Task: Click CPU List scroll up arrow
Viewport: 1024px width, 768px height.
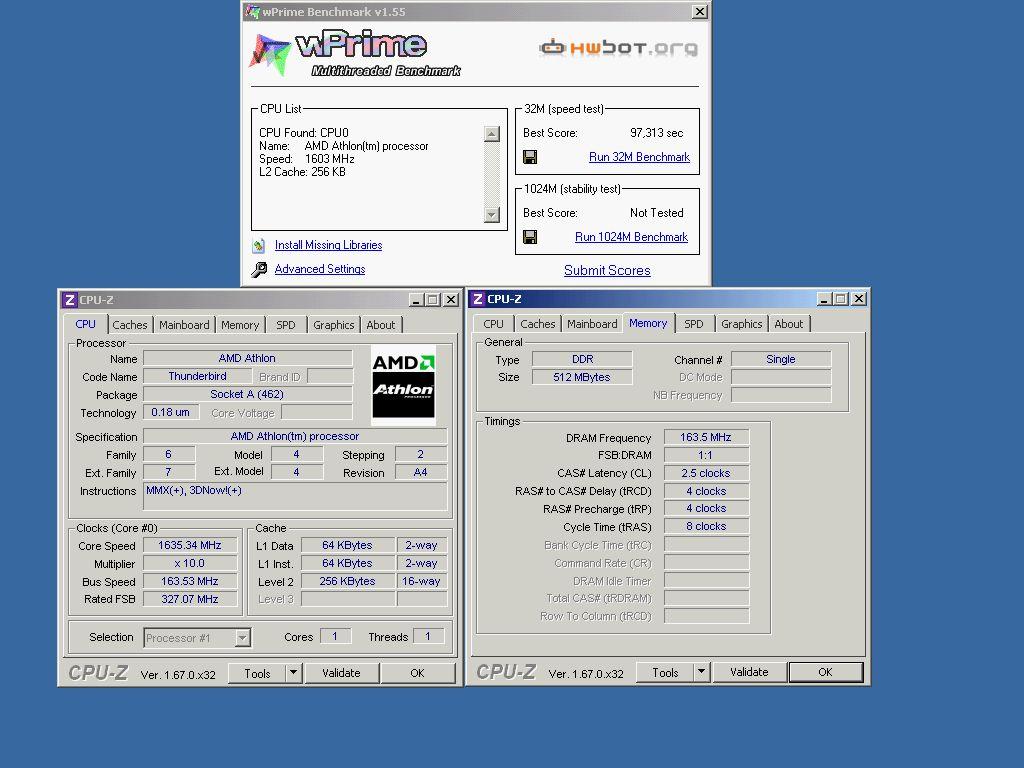Action: point(492,134)
